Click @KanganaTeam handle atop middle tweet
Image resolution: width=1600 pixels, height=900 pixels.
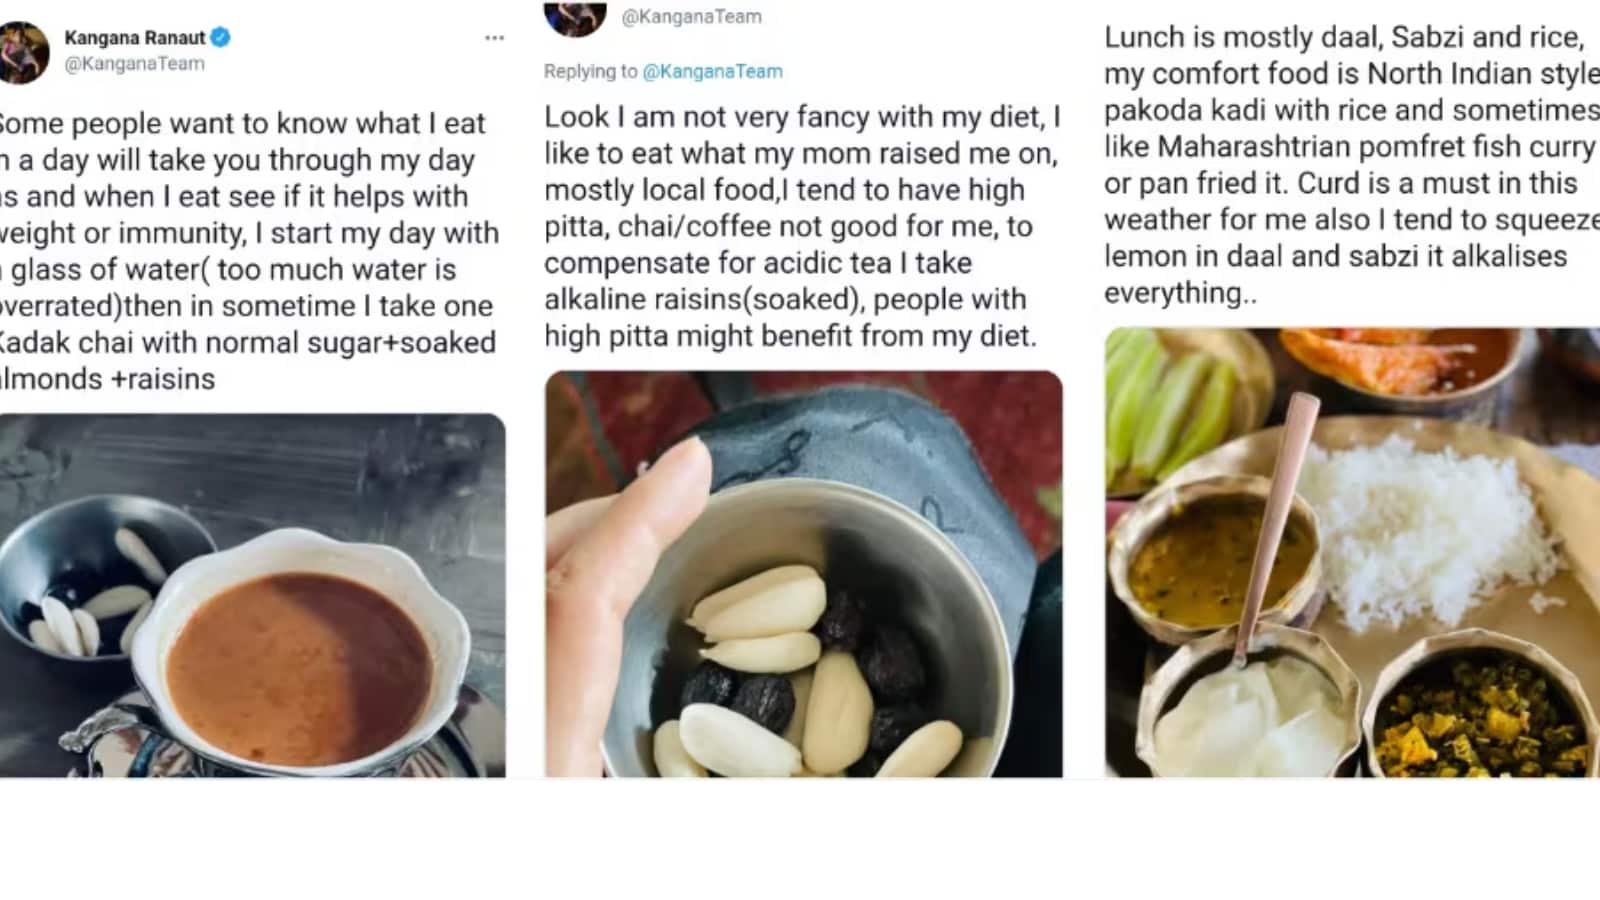tap(691, 17)
